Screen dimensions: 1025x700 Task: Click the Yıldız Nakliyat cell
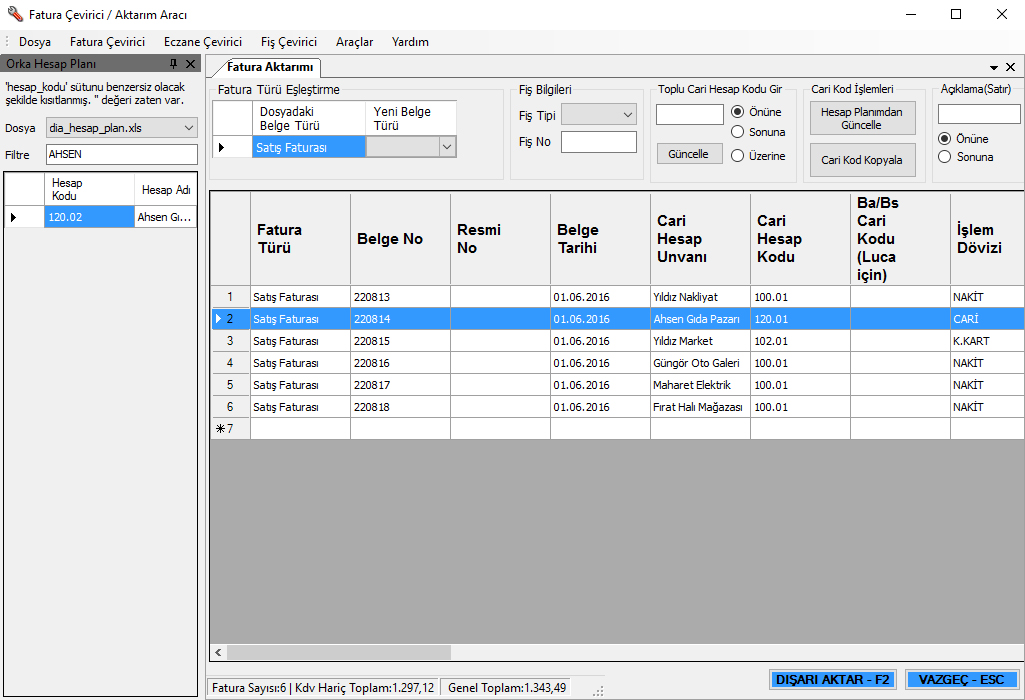pyautogui.click(x=700, y=297)
